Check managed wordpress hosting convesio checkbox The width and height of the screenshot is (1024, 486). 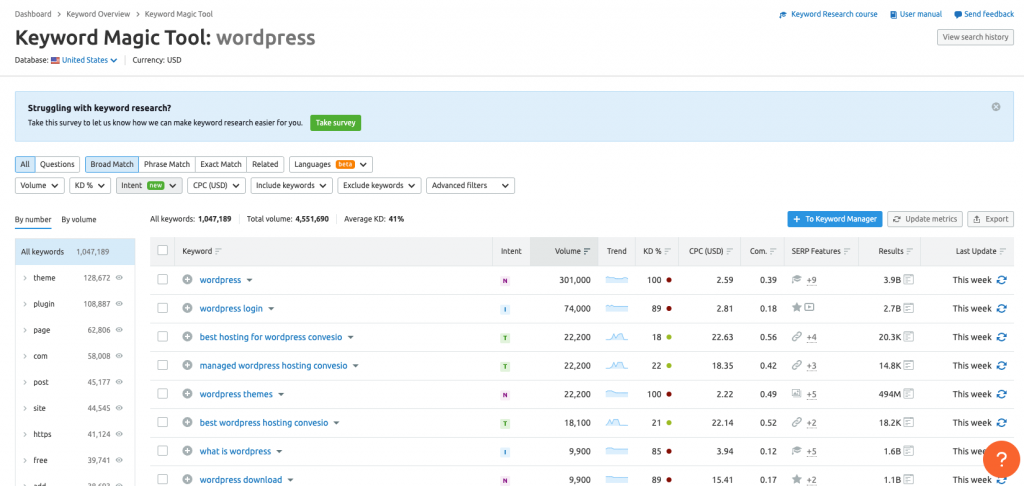click(163, 366)
